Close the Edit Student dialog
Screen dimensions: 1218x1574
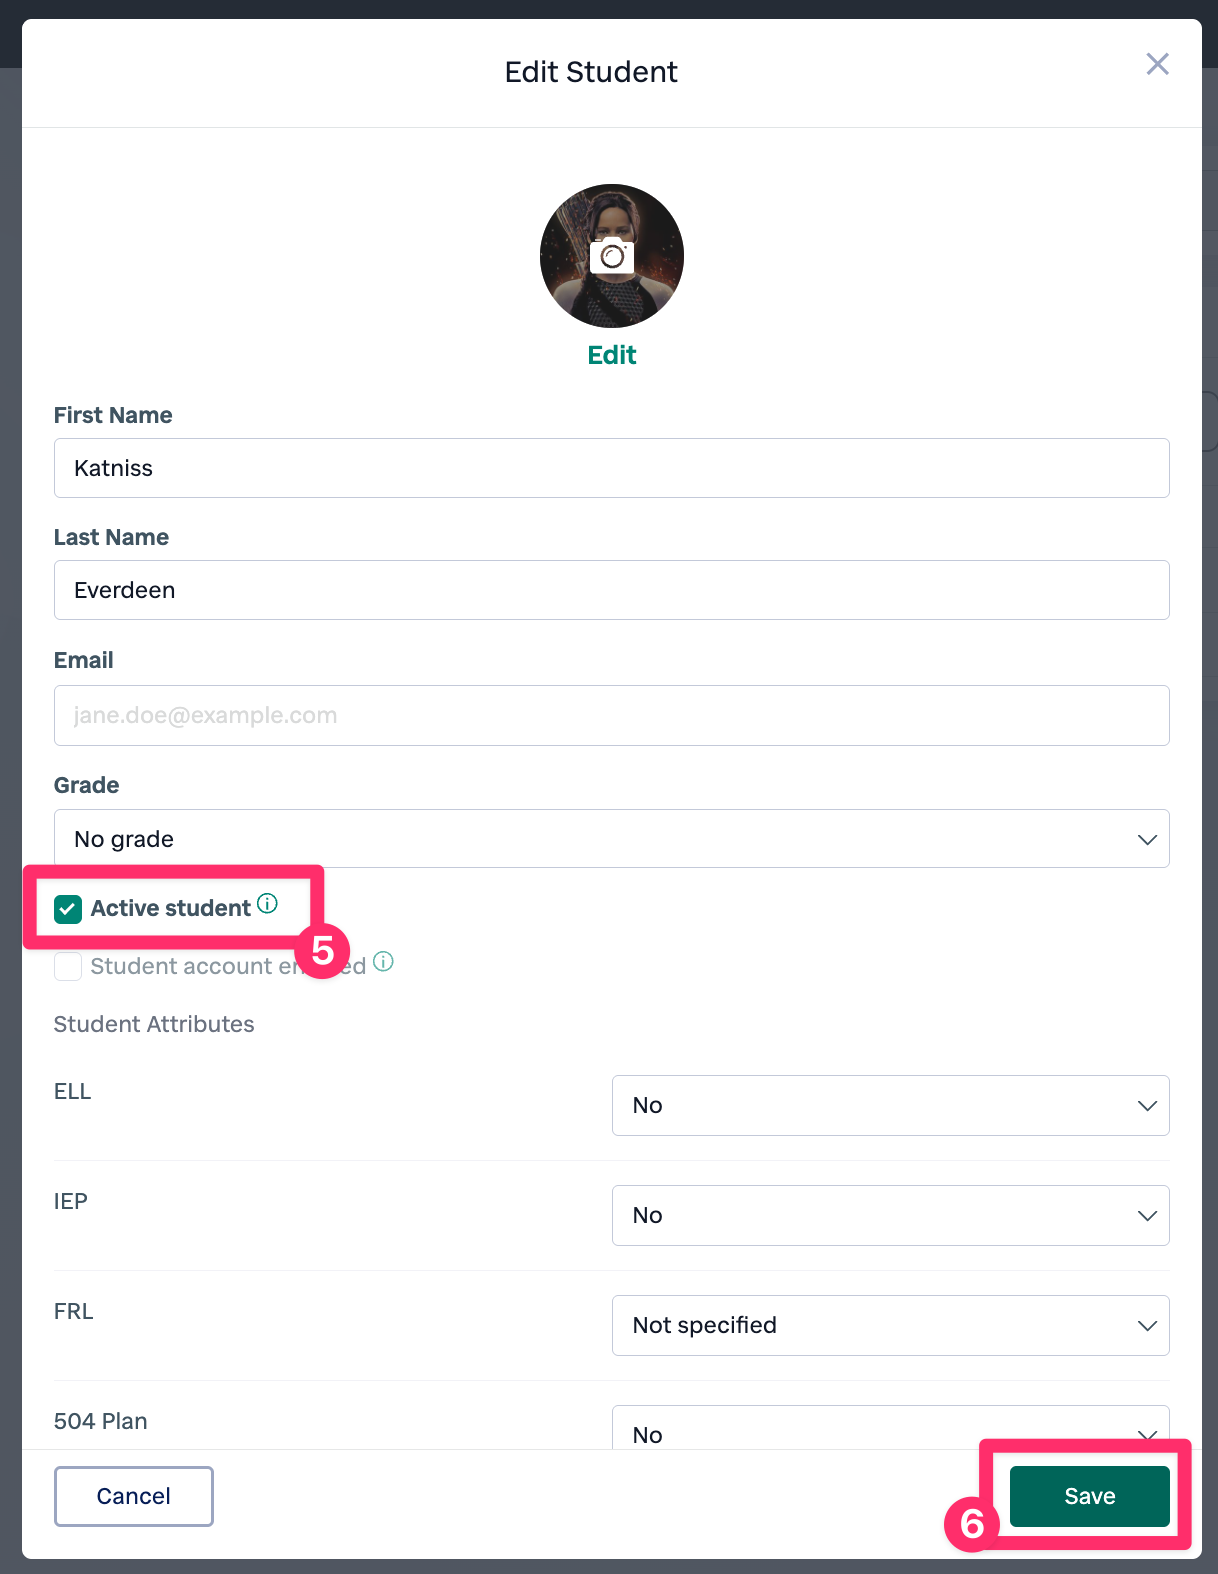[1157, 65]
